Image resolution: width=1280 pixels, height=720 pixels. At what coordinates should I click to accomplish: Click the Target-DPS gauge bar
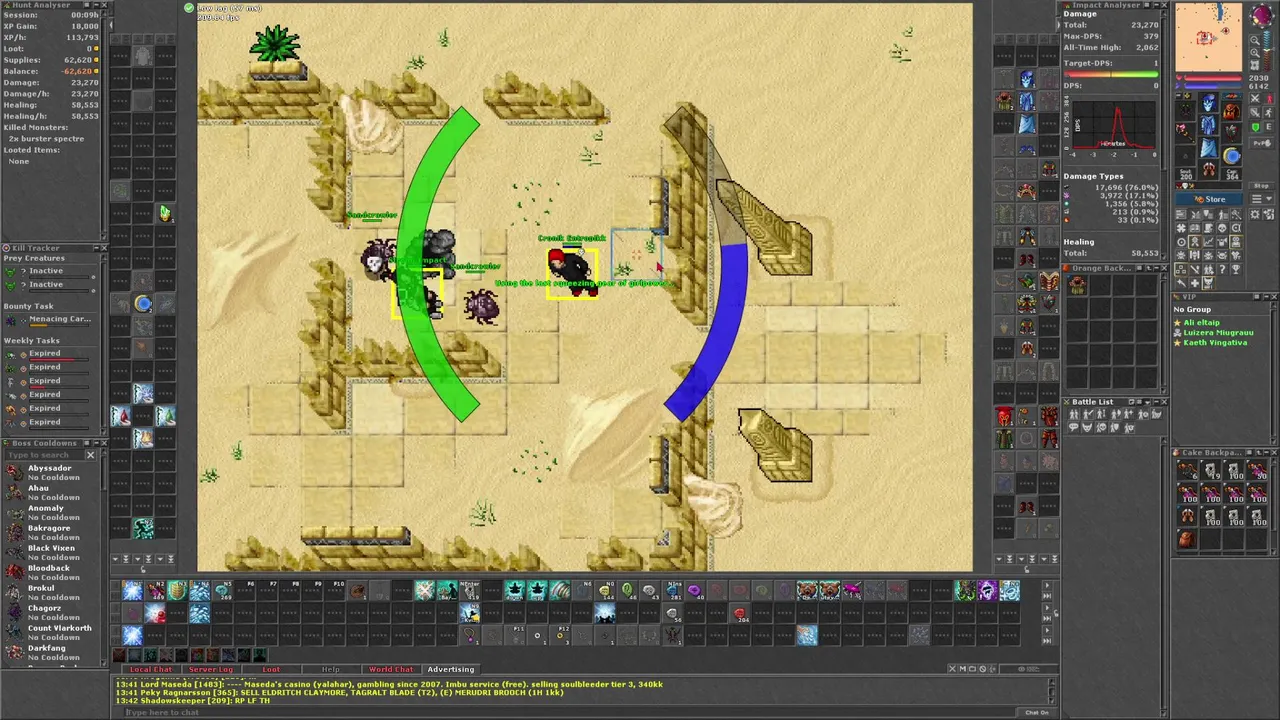(1110, 74)
